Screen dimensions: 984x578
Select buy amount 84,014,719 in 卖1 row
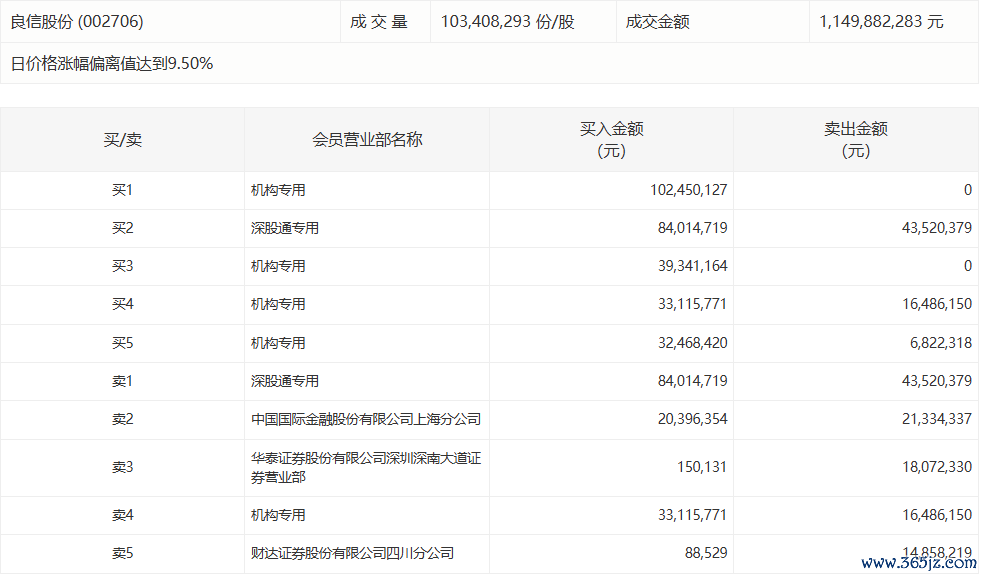[692, 381]
